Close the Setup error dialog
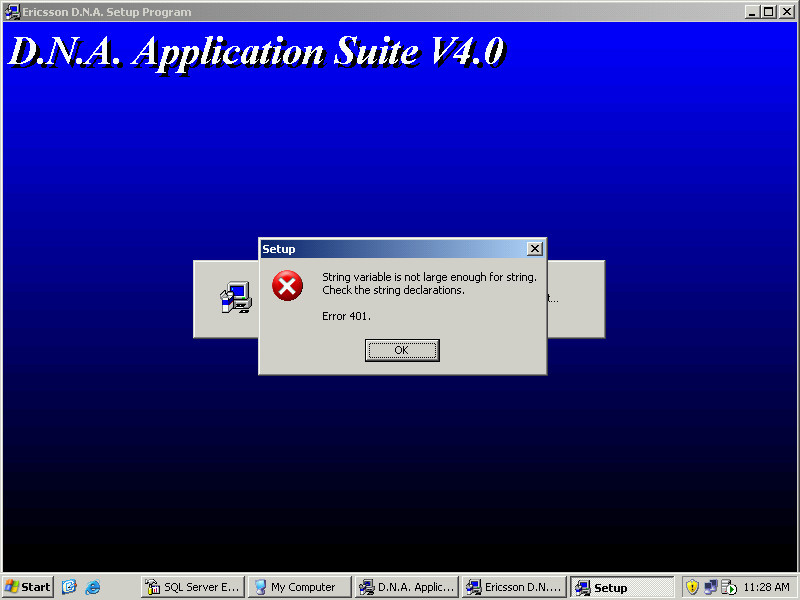The image size is (800, 600). pos(534,249)
